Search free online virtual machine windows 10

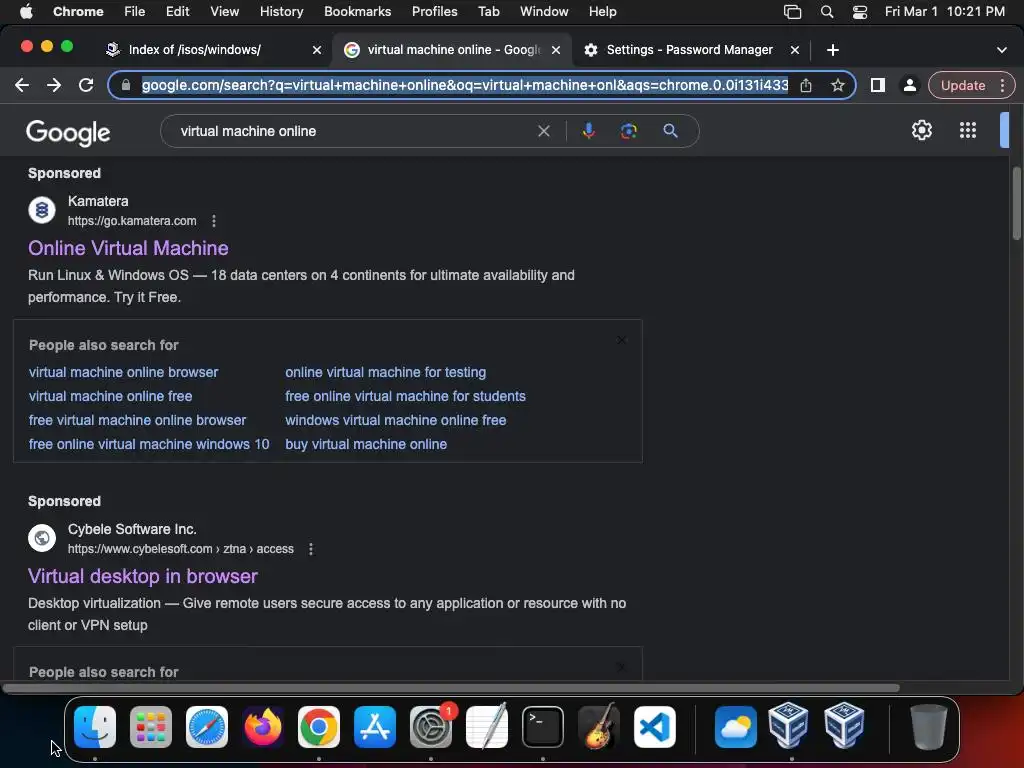[149, 444]
